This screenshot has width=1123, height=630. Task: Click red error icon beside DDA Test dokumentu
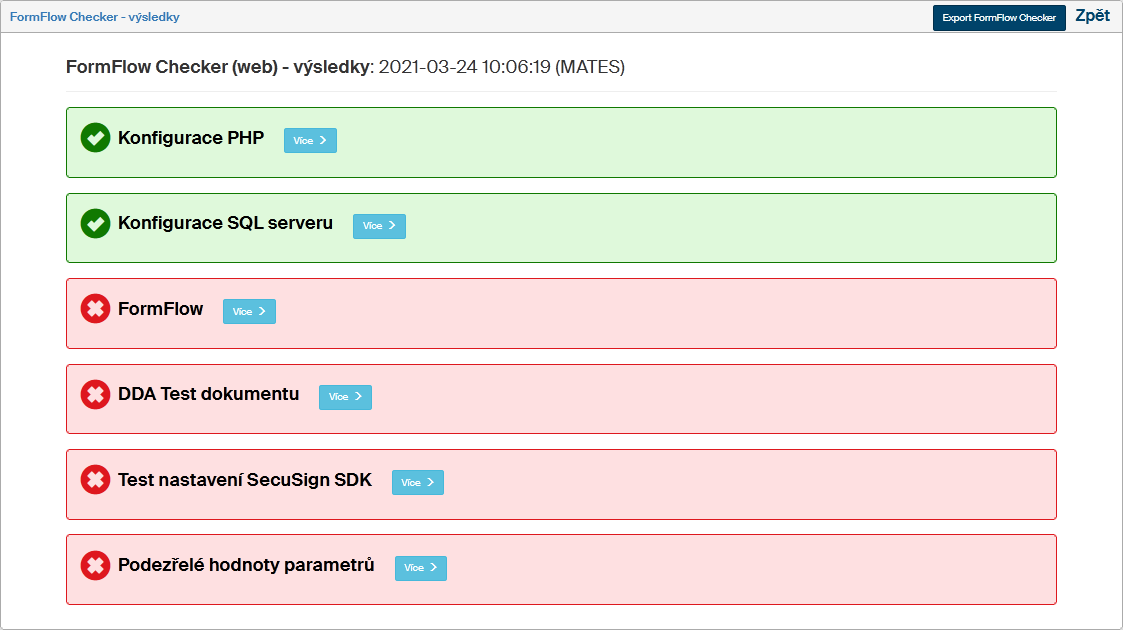pyautogui.click(x=95, y=395)
